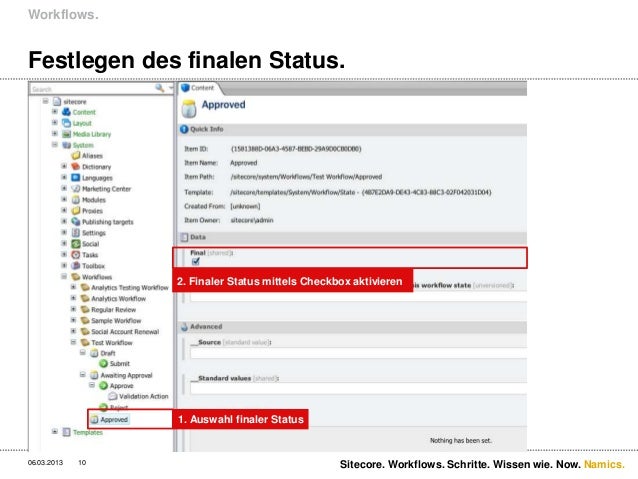This screenshot has width=638, height=479.
Task: Toggle the Final checkbox
Action: pos(196,261)
